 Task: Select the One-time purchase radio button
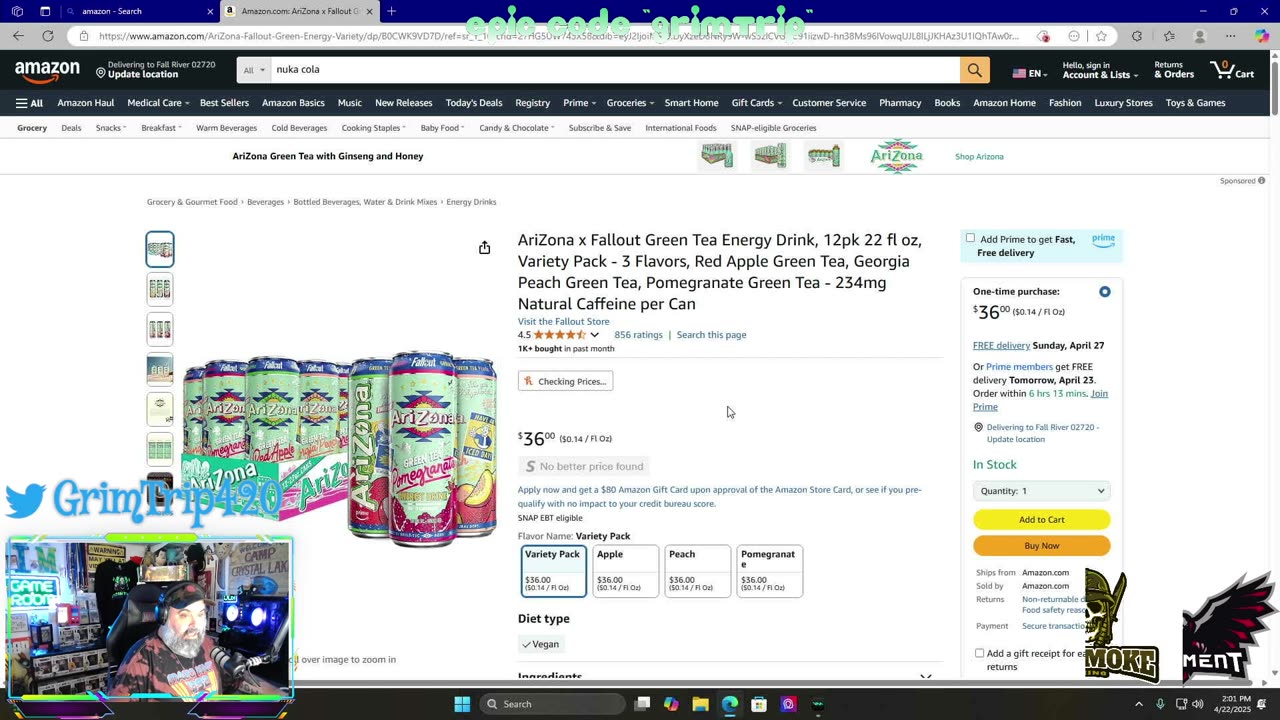(1105, 292)
